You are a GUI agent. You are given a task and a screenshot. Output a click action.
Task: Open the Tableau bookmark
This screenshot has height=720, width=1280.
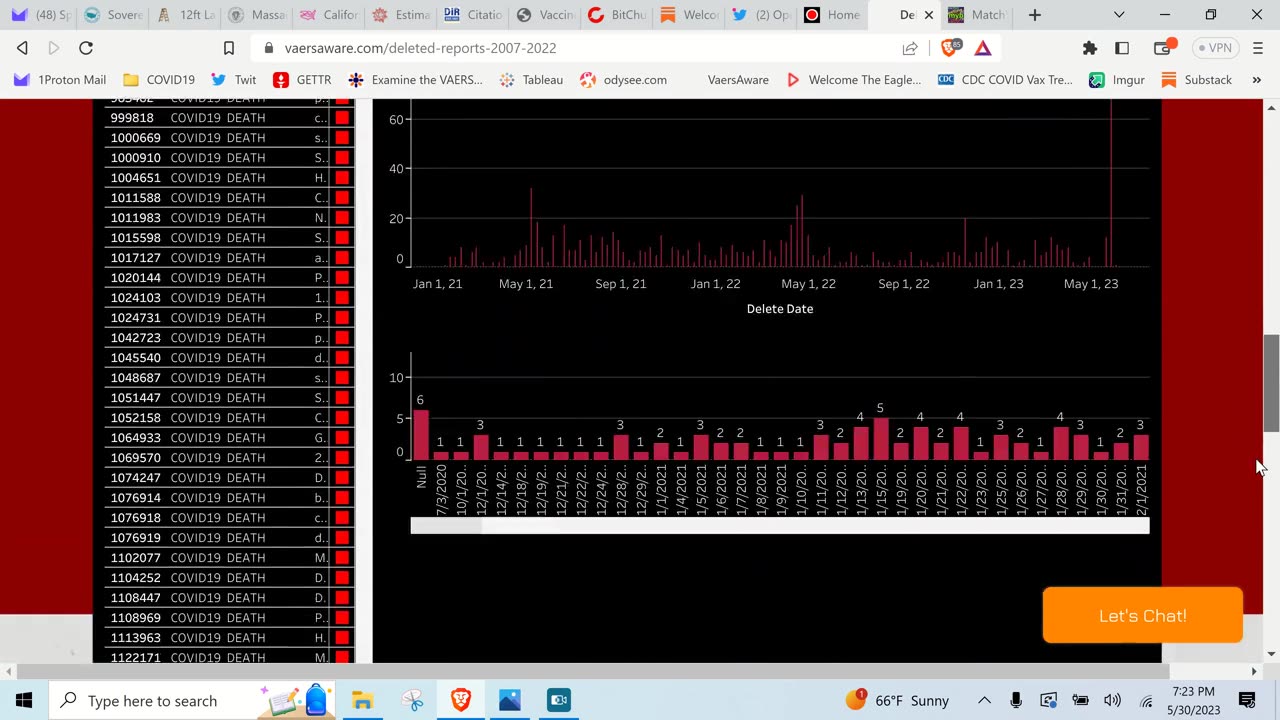tap(531, 80)
